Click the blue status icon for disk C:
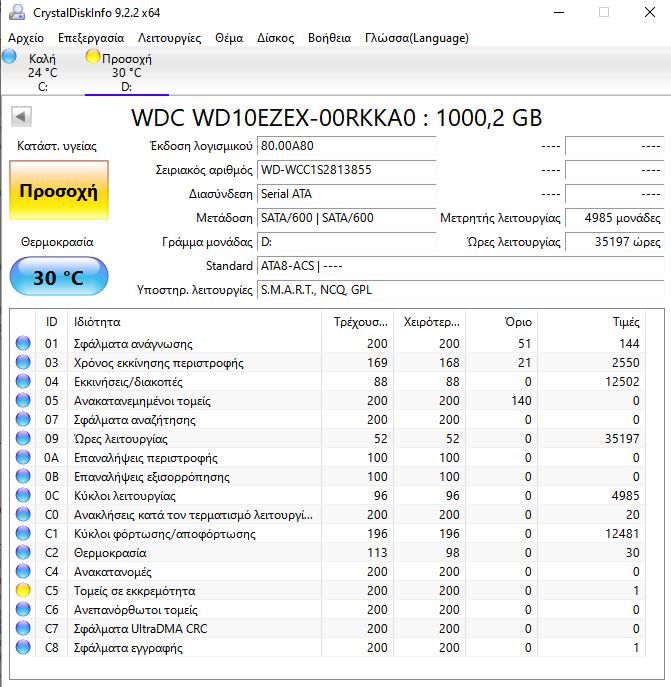The height and width of the screenshot is (687, 671). click(x=10, y=57)
